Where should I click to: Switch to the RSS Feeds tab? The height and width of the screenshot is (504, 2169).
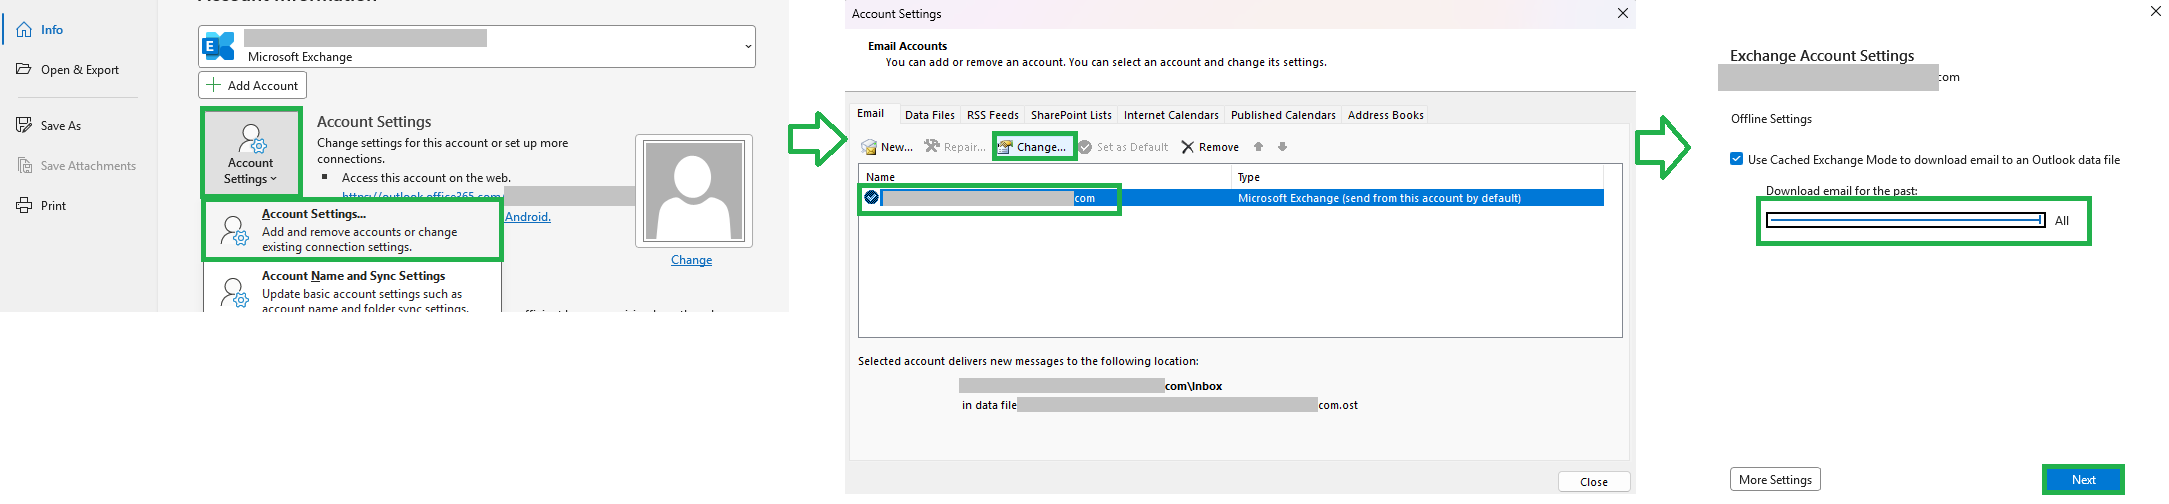[993, 115]
